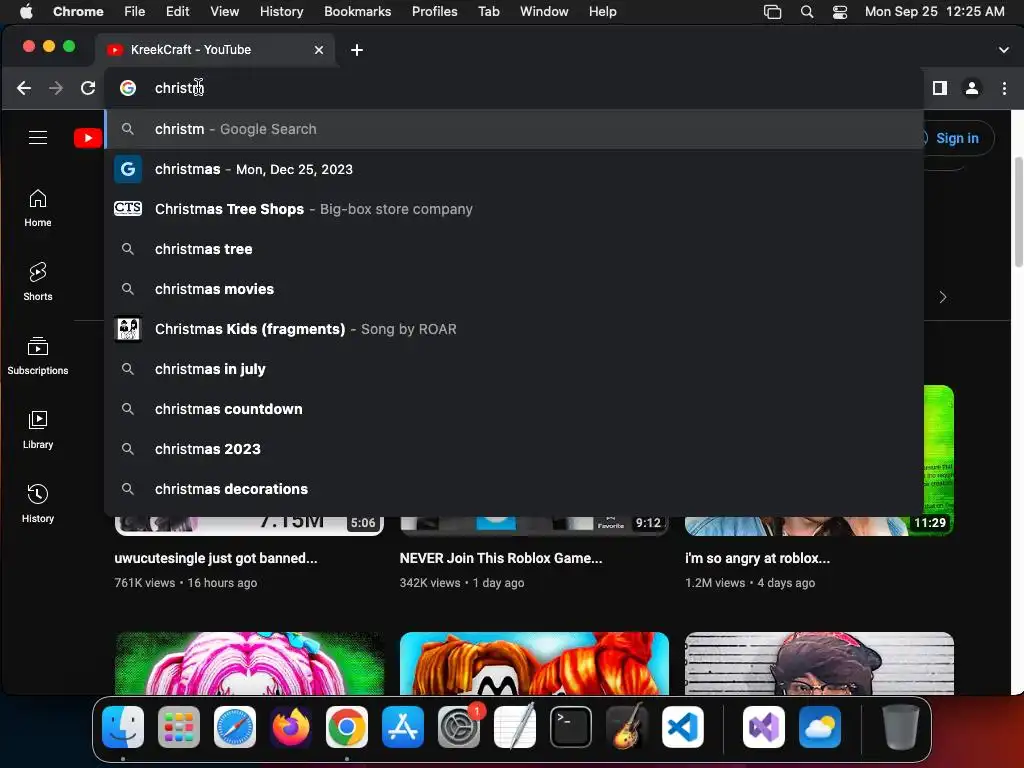Open the History menu in menu bar
1024x768 pixels.
tap(281, 11)
